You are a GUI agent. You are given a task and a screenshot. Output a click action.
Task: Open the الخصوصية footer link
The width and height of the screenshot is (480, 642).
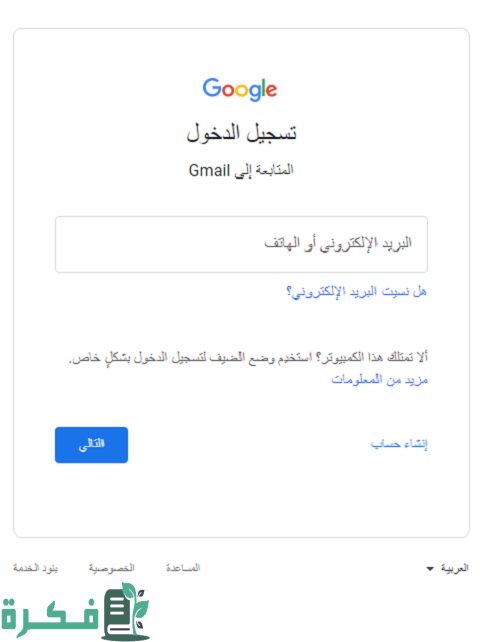click(111, 568)
